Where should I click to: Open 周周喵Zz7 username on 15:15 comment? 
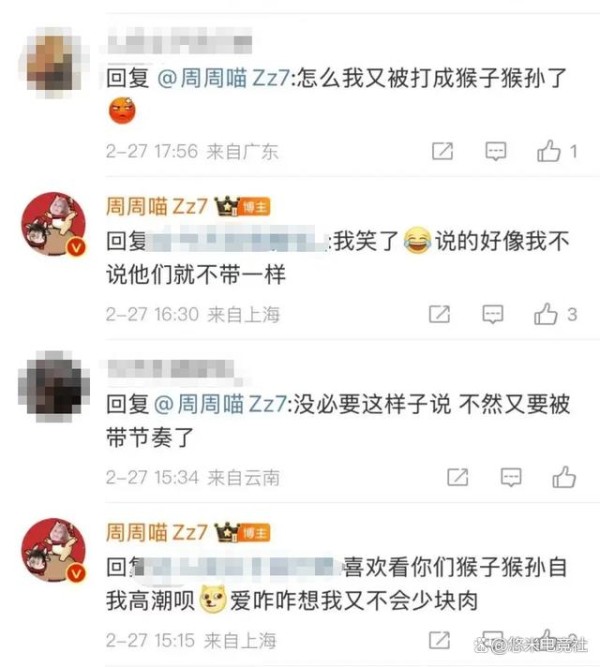click(x=157, y=533)
